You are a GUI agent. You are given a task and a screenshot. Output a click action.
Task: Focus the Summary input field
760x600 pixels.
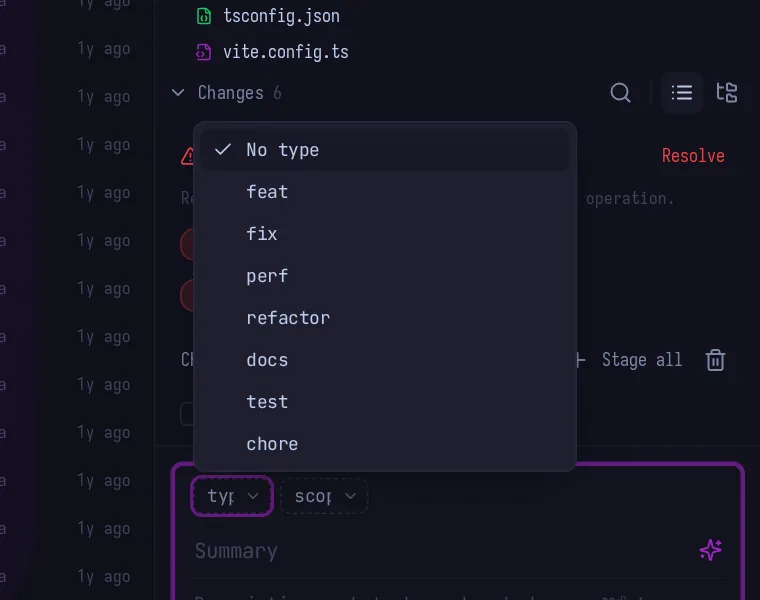tap(443, 551)
